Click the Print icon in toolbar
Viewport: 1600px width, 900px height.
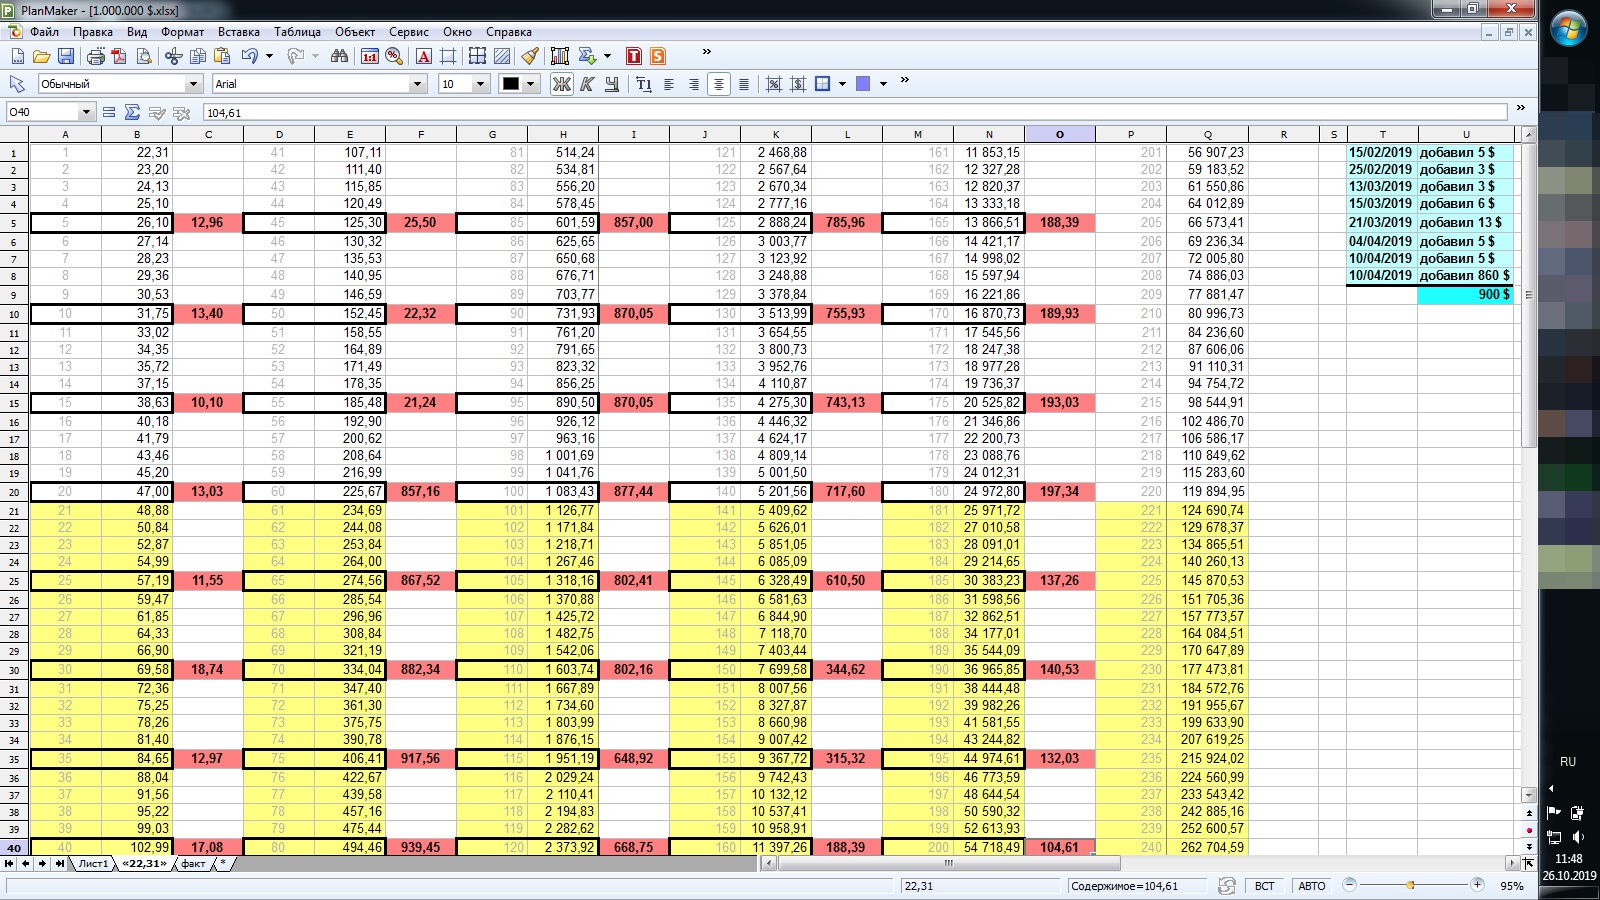click(96, 57)
